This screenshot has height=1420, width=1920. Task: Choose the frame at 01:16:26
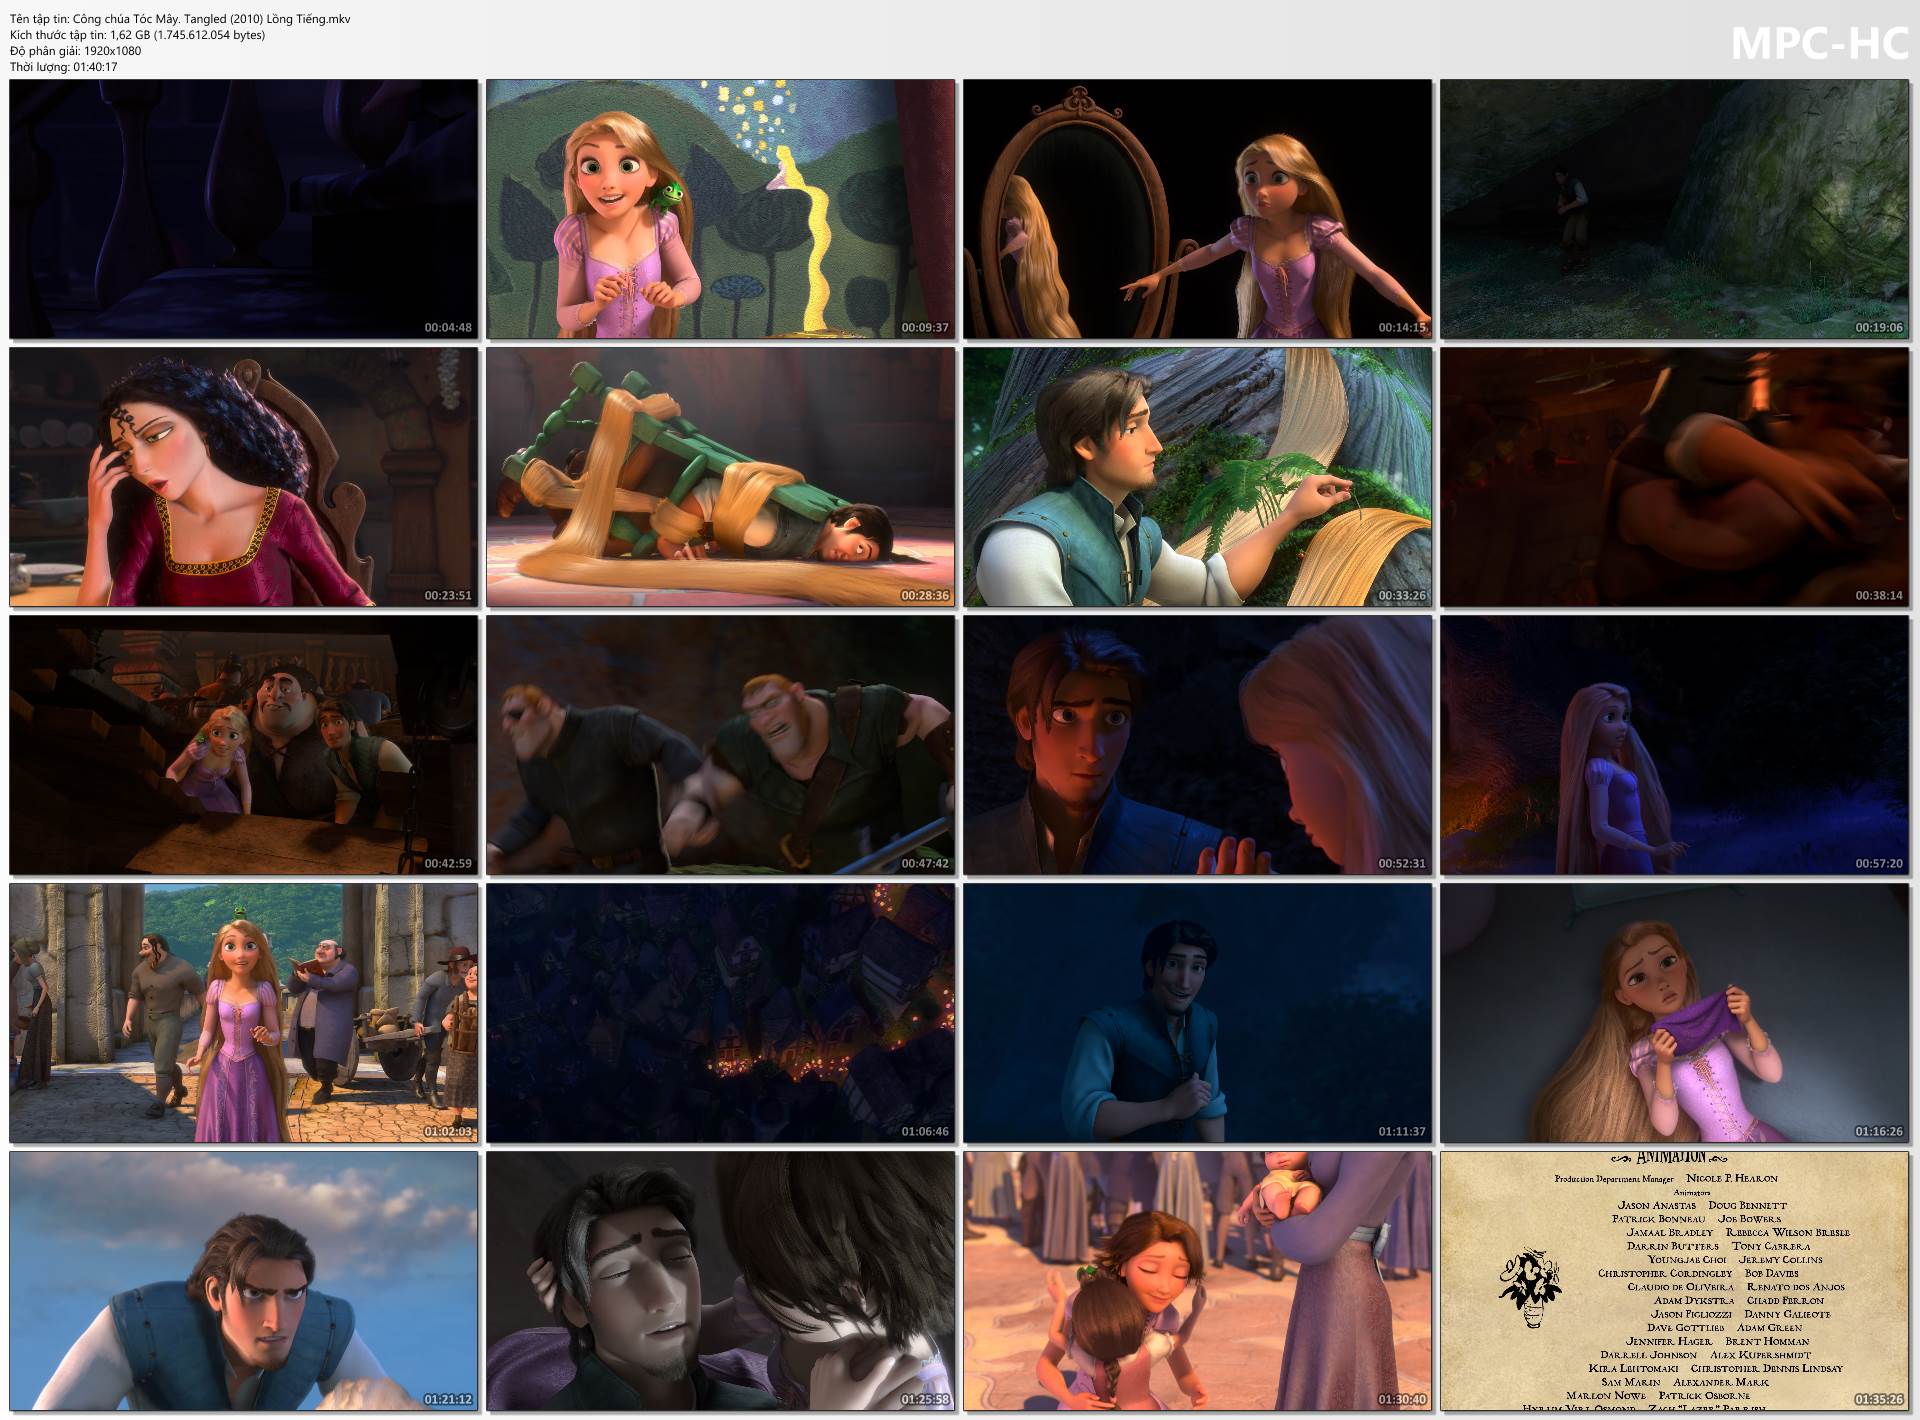coord(1675,1013)
